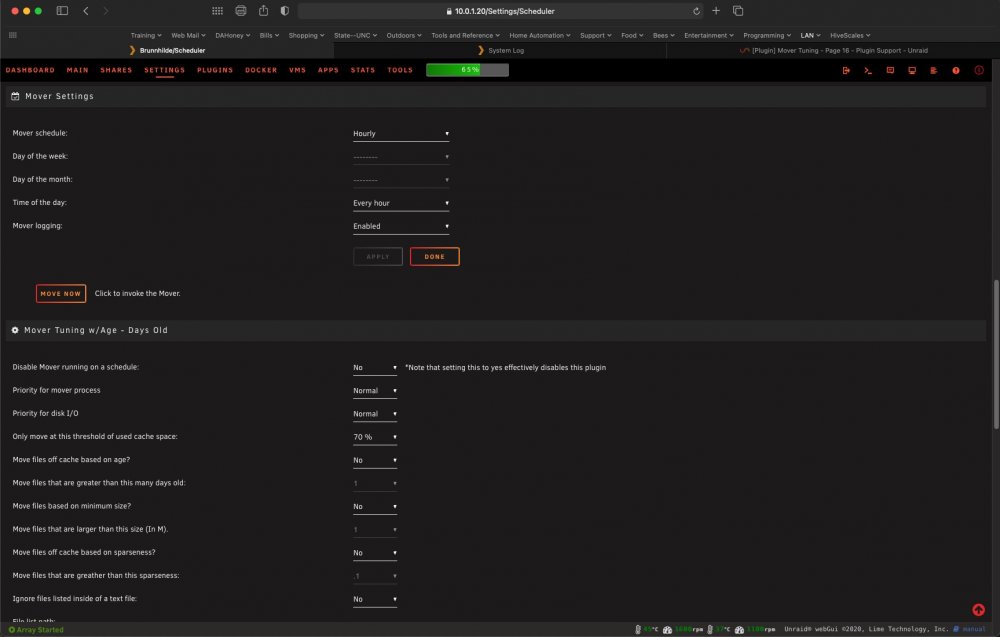Go back with Safari back arrow

pos(85,11)
